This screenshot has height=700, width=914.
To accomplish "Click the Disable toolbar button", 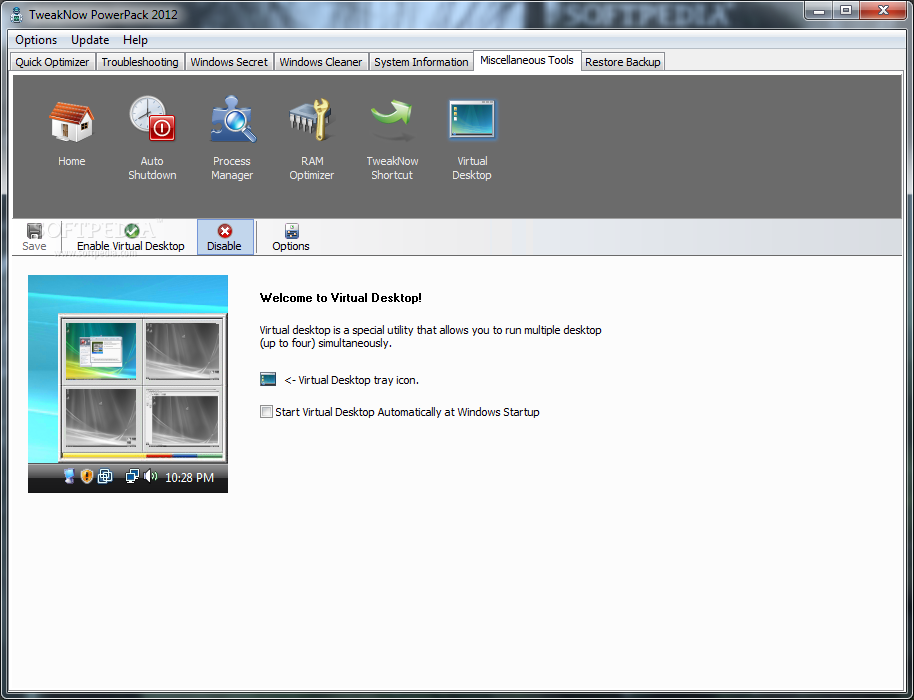I will point(224,237).
